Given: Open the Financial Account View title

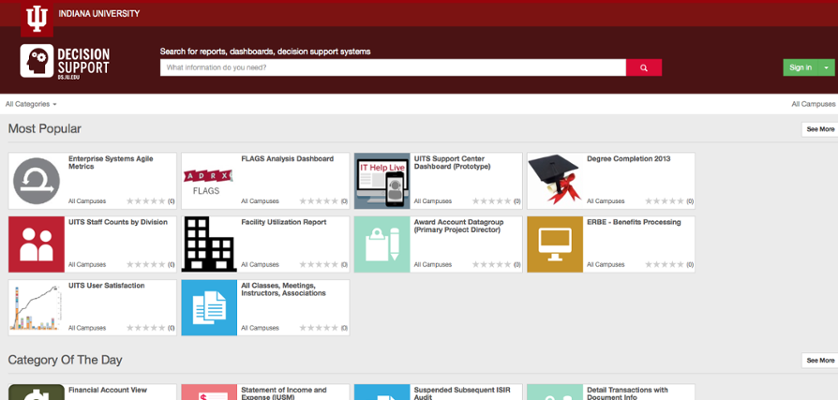Looking at the screenshot, I should point(107,390).
